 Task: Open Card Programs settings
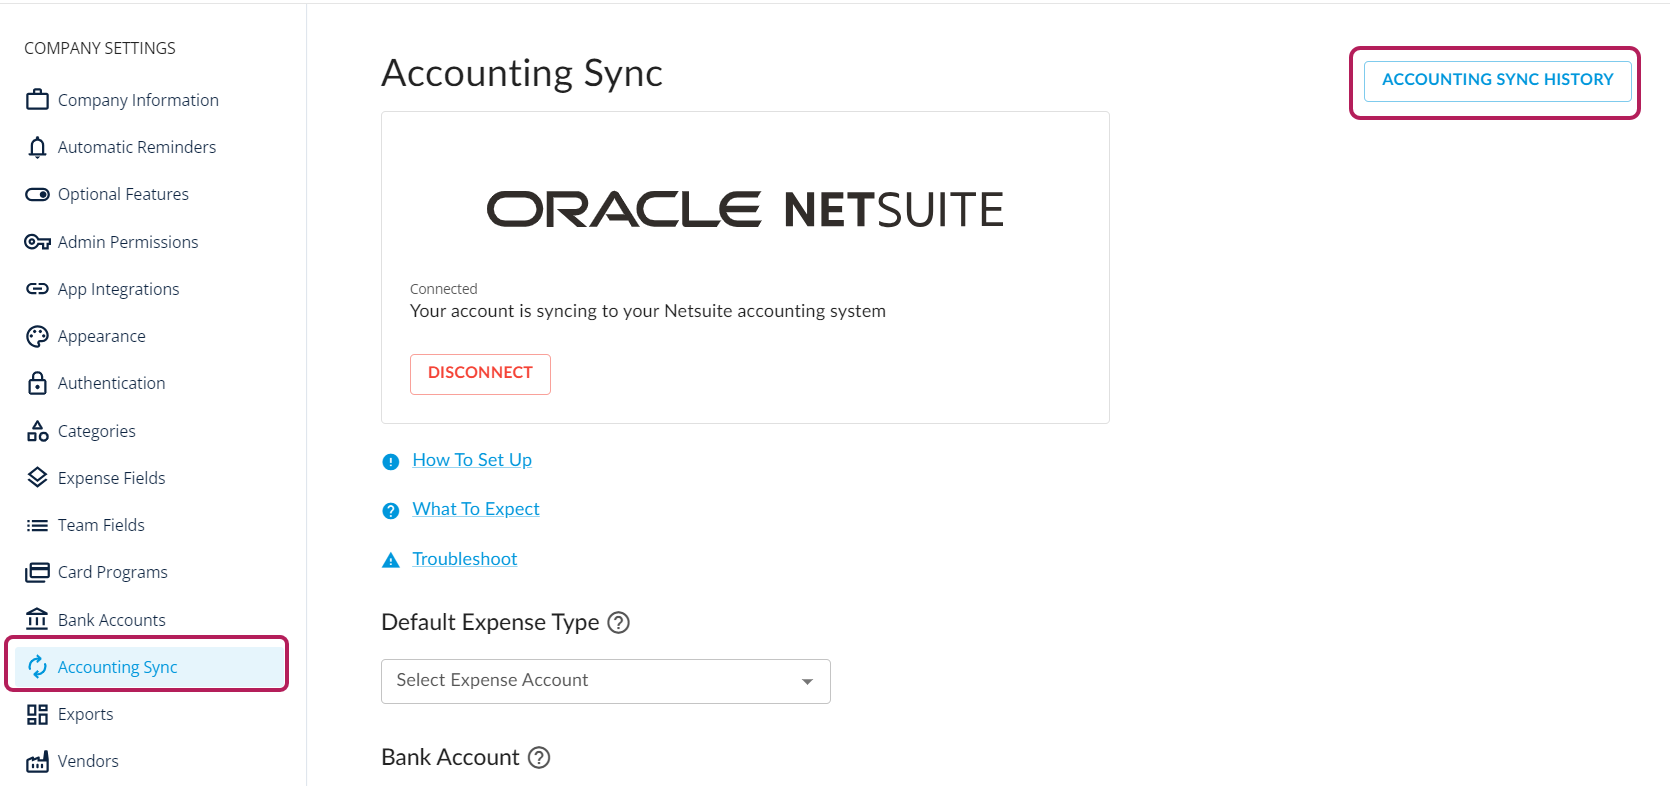[x=113, y=572]
